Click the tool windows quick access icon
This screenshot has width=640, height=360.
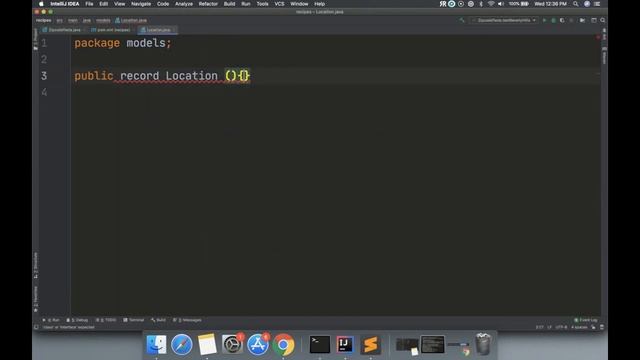(x=36, y=327)
